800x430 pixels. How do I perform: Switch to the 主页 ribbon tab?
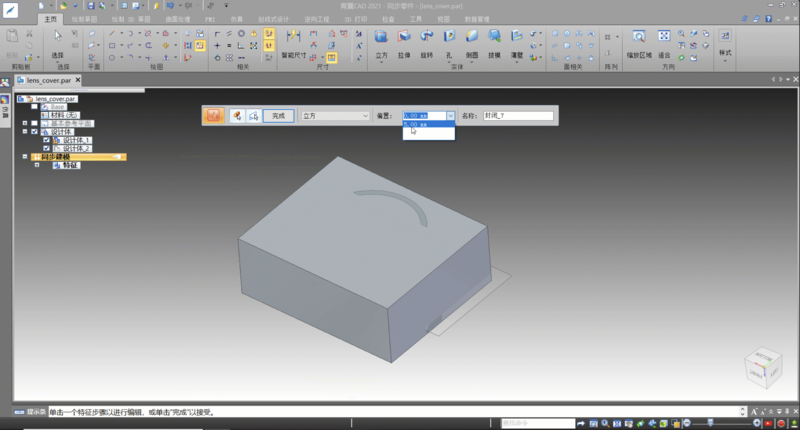pyautogui.click(x=51, y=19)
